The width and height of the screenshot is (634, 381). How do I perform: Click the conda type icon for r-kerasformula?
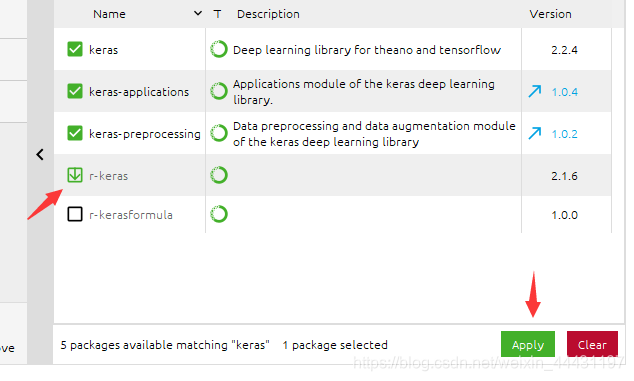[x=219, y=214]
